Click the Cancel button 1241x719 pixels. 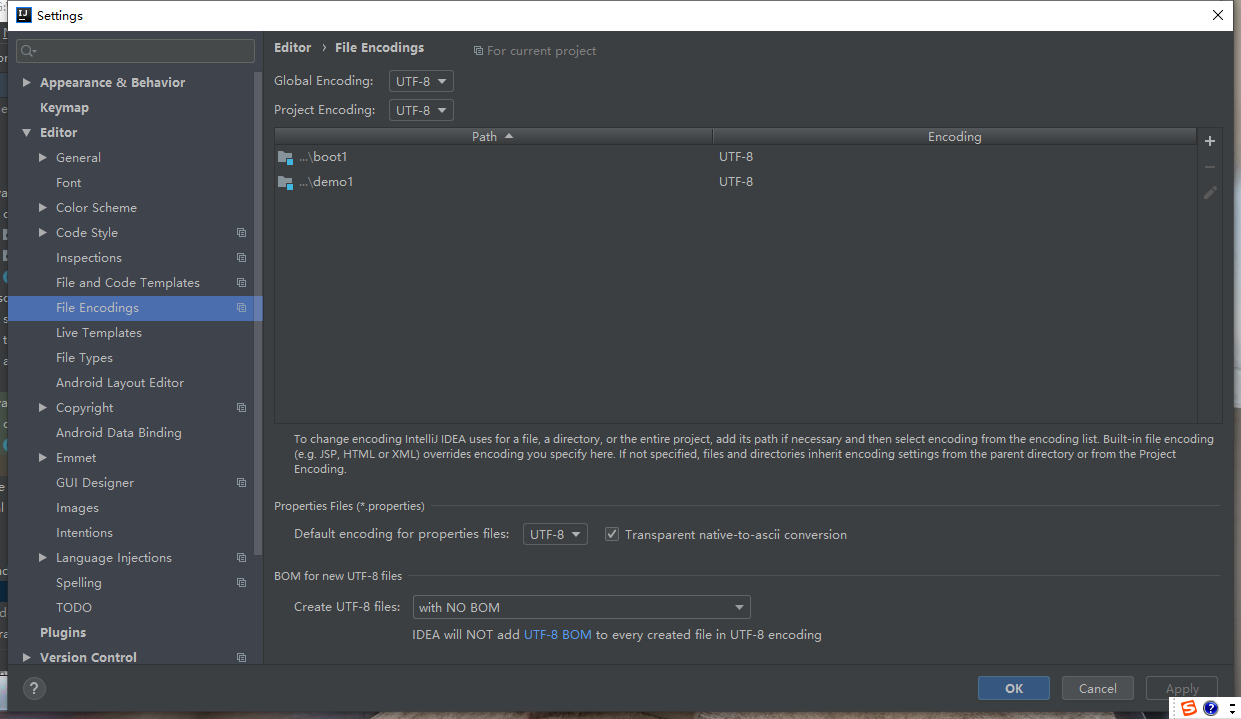(x=1097, y=688)
